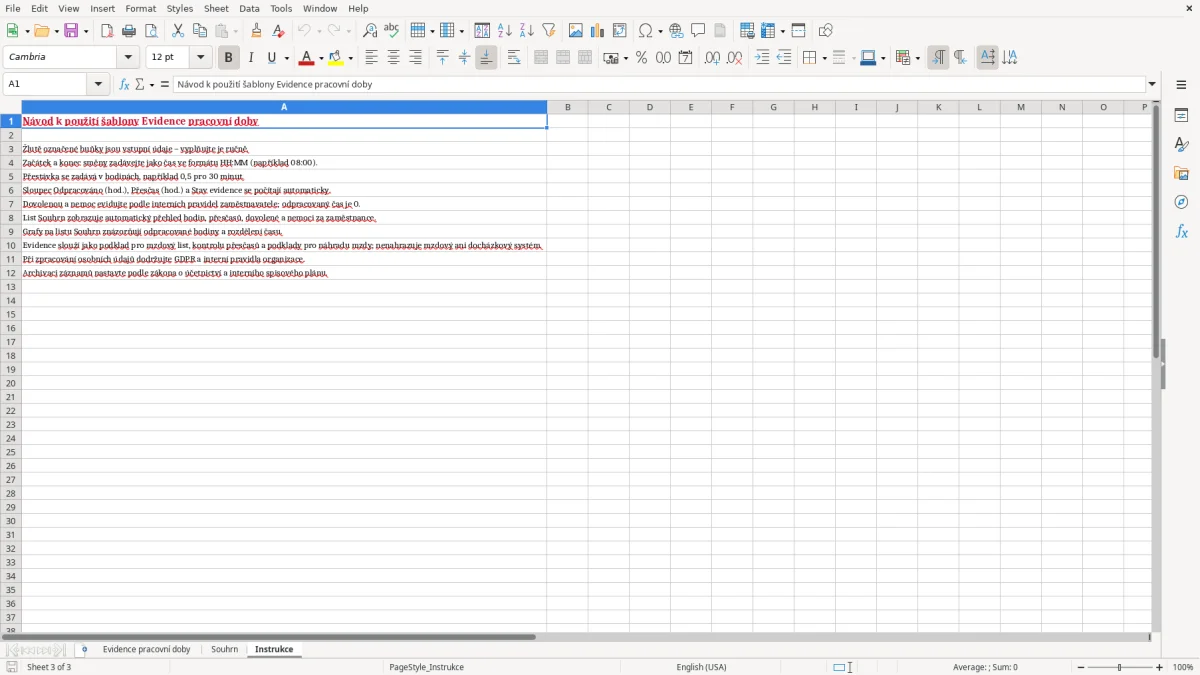
Task: Click the Save document icon
Action: point(71,31)
